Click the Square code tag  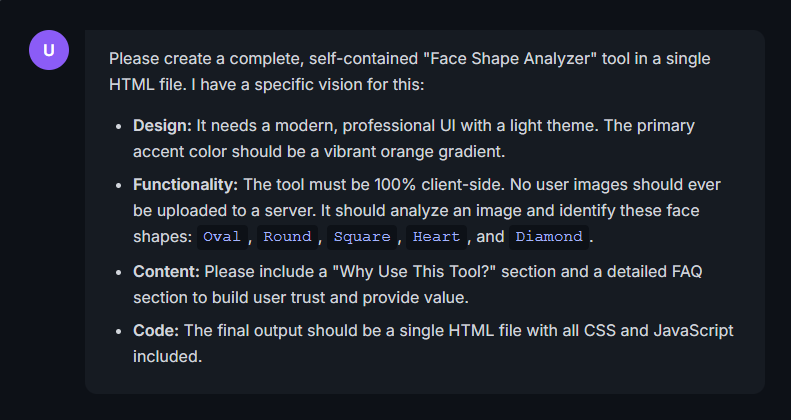(361, 237)
